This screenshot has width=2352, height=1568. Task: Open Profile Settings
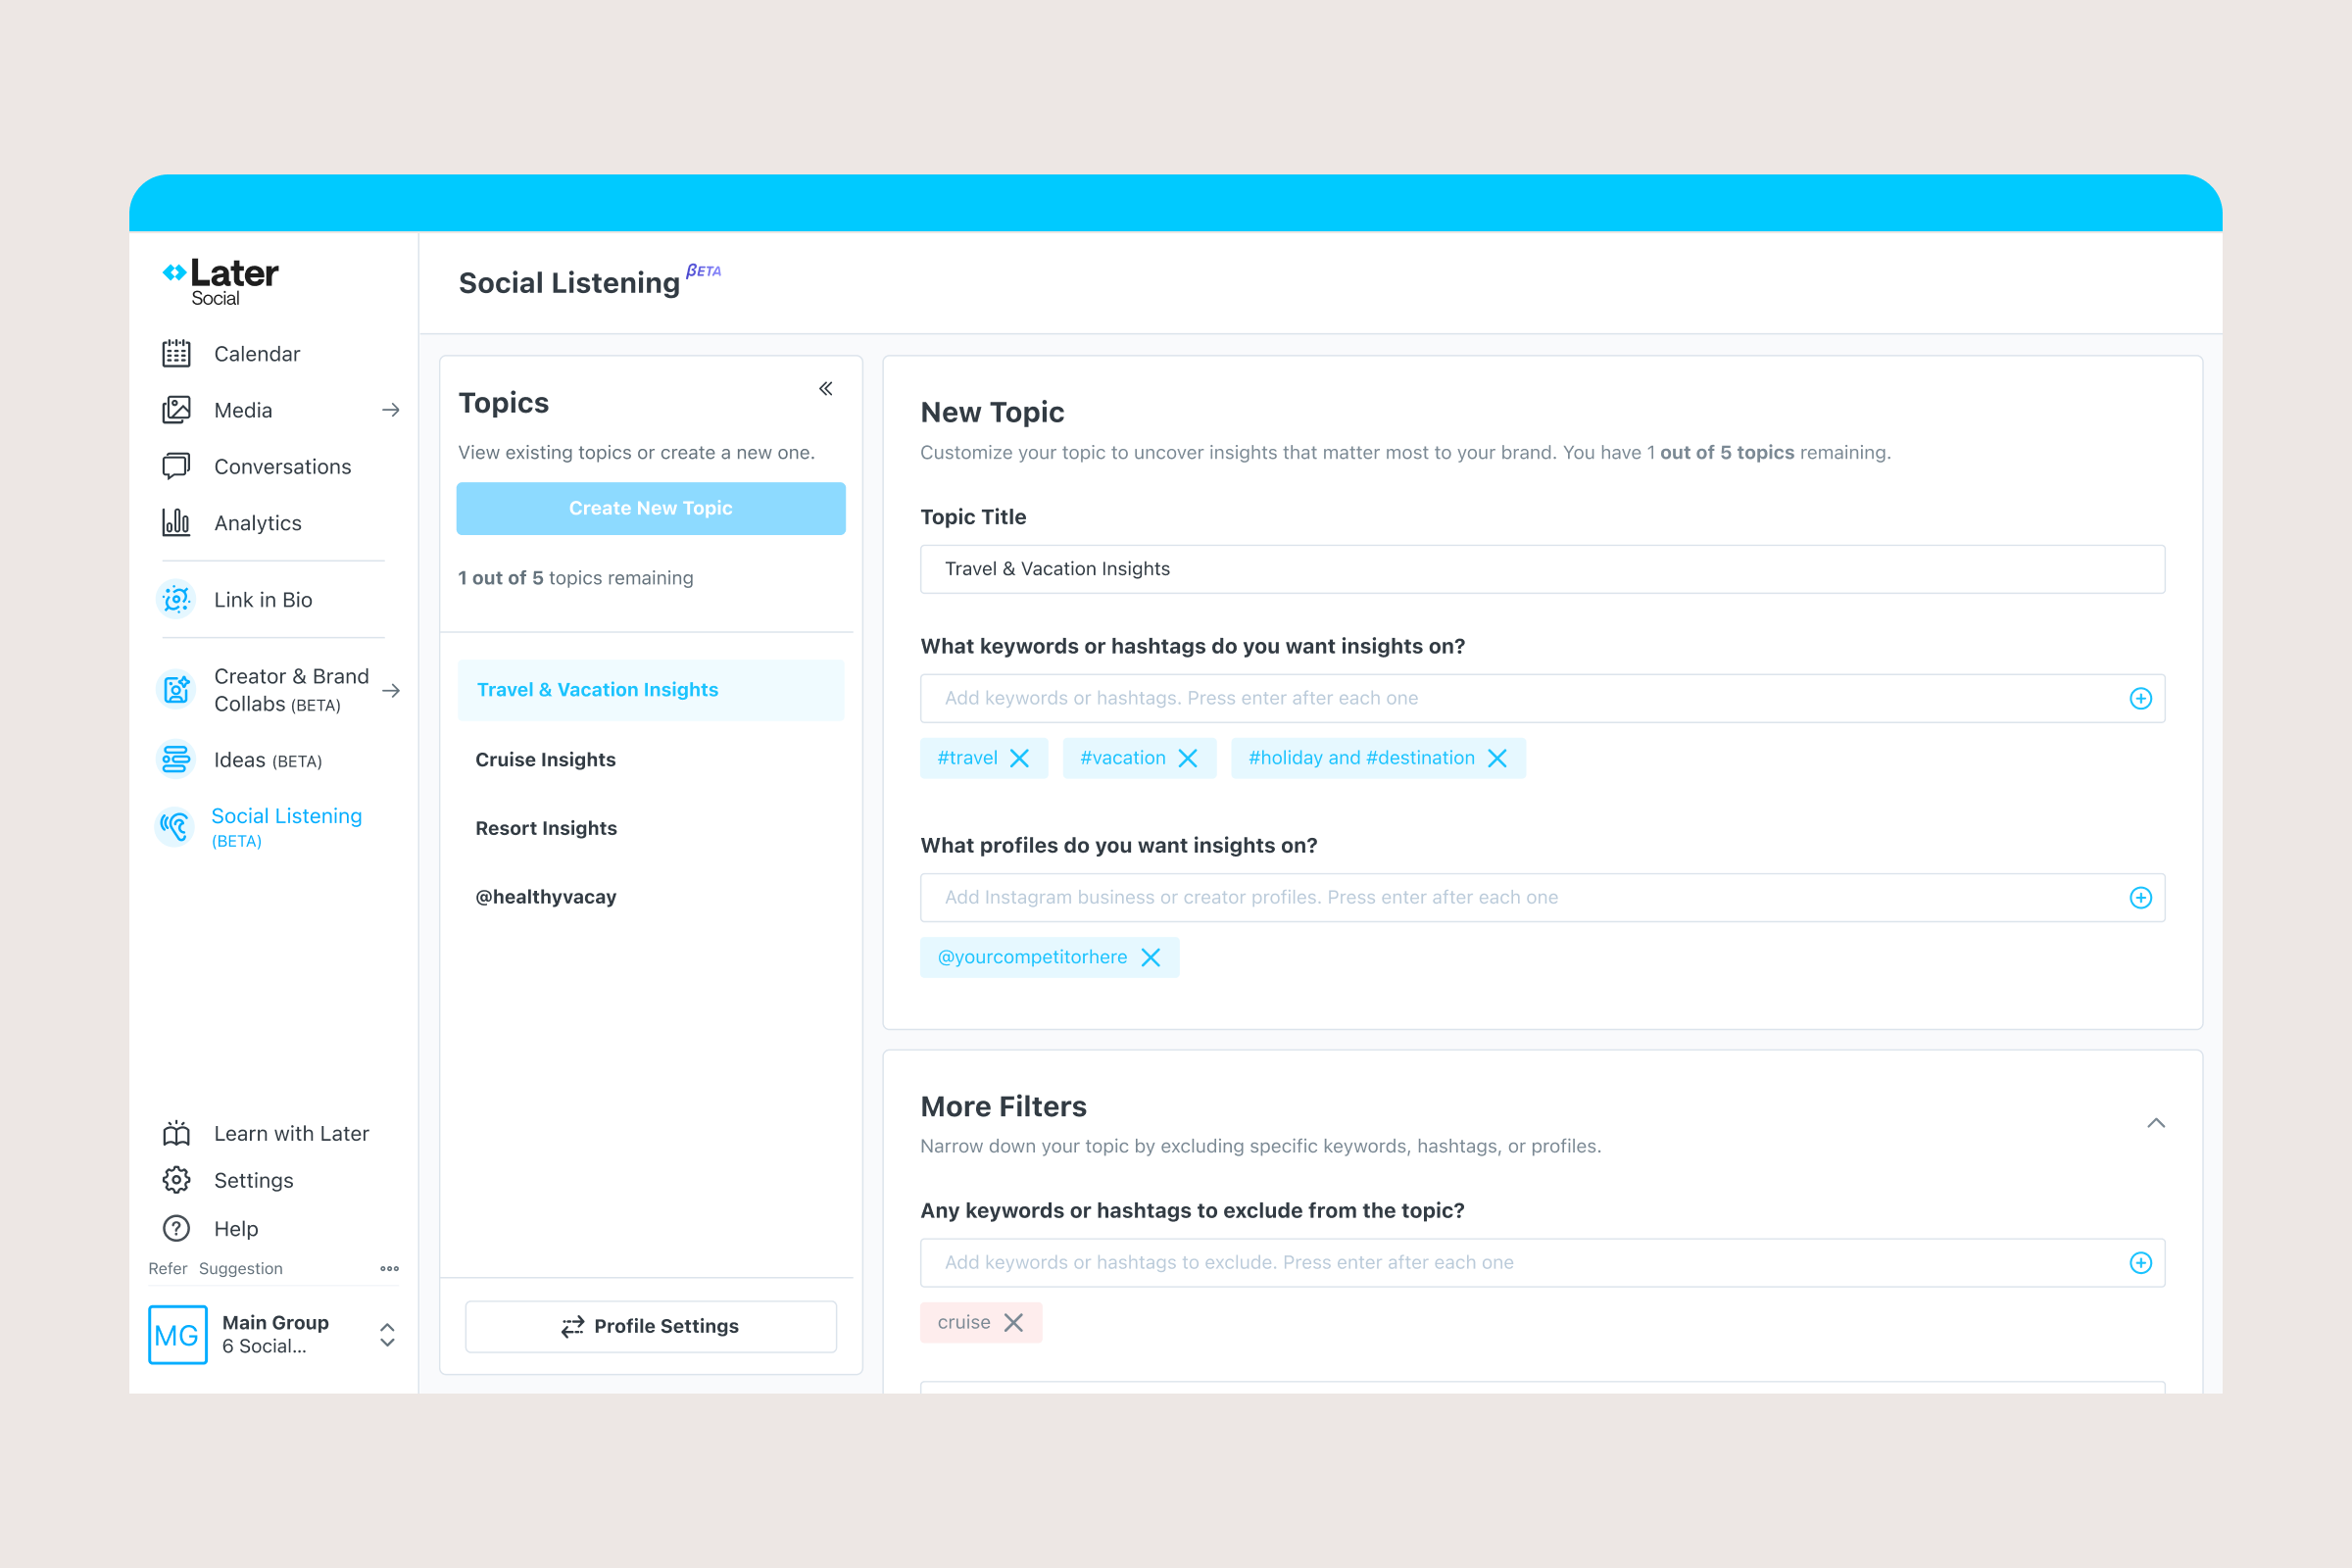point(650,1326)
